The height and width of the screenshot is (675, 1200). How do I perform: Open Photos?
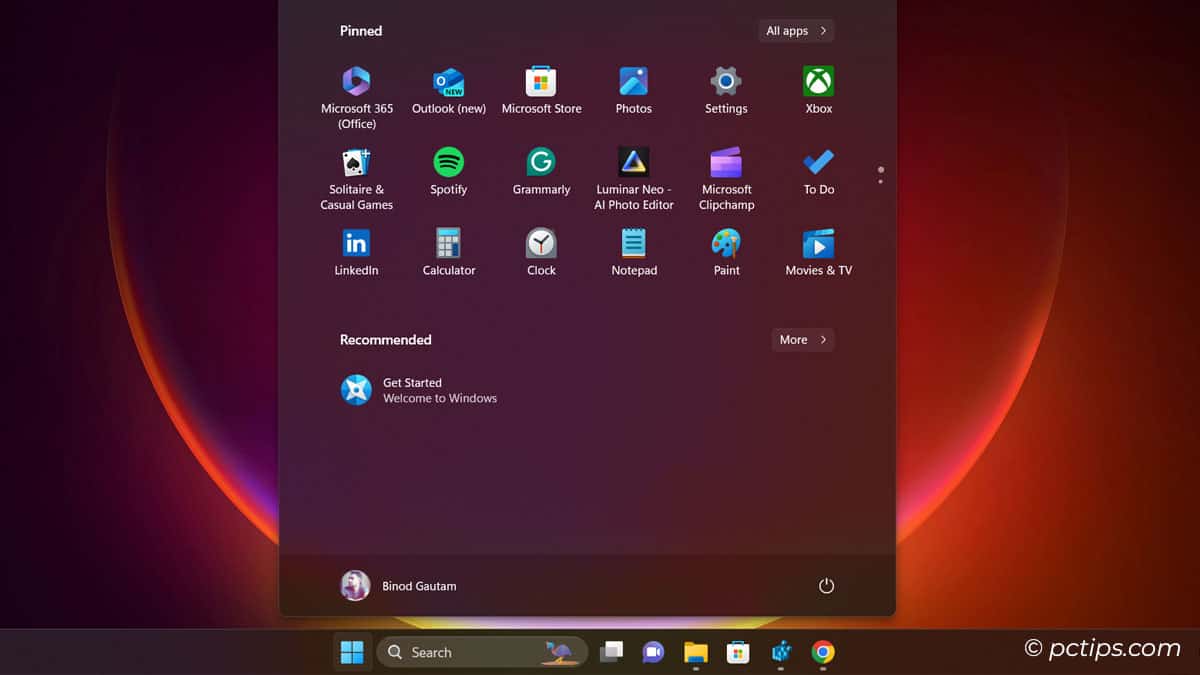[x=633, y=82]
